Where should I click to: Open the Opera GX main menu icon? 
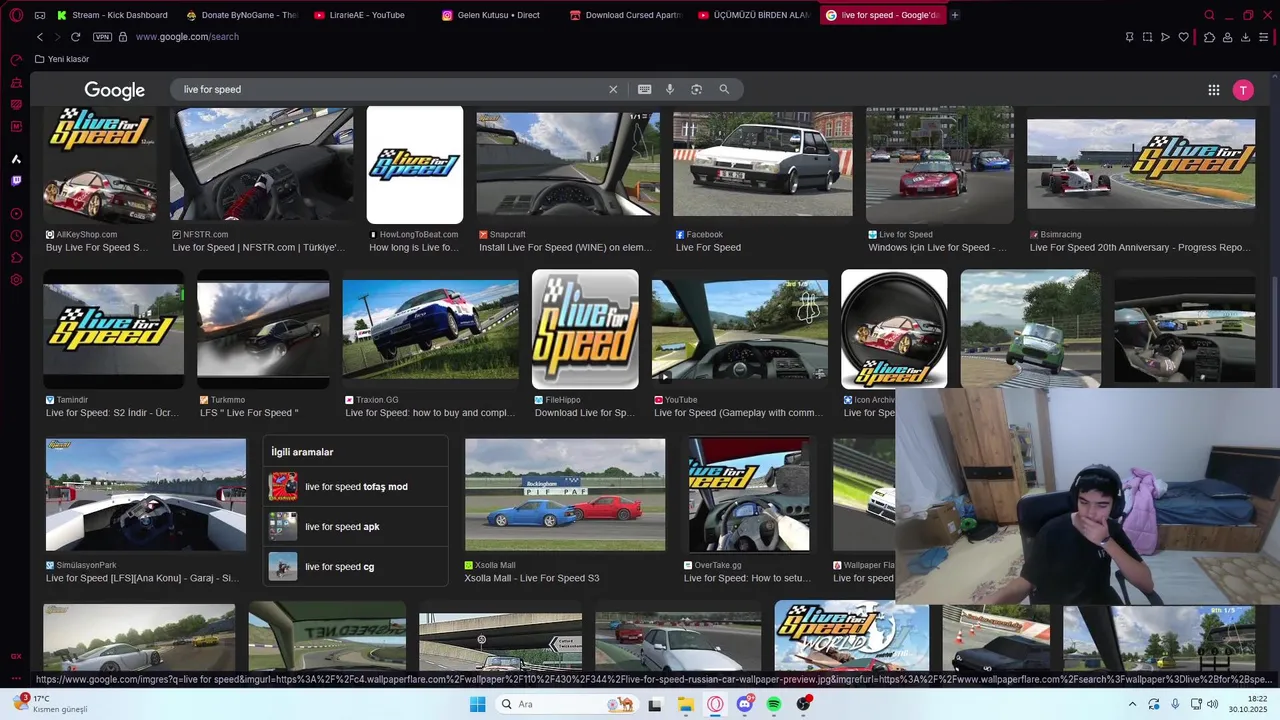tap(16, 15)
